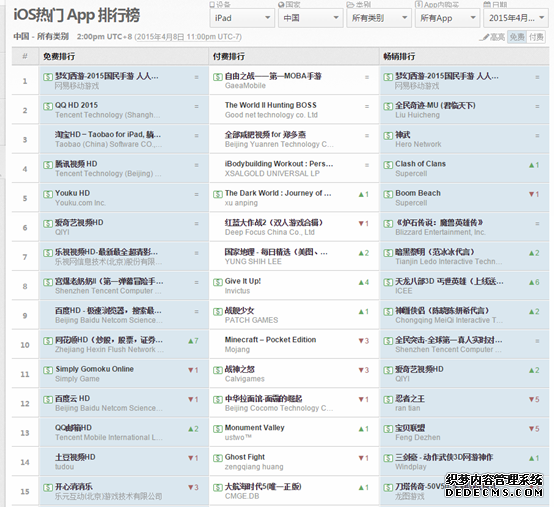Click the 免费排行 column header
554x507 pixels.
[x=59, y=57]
